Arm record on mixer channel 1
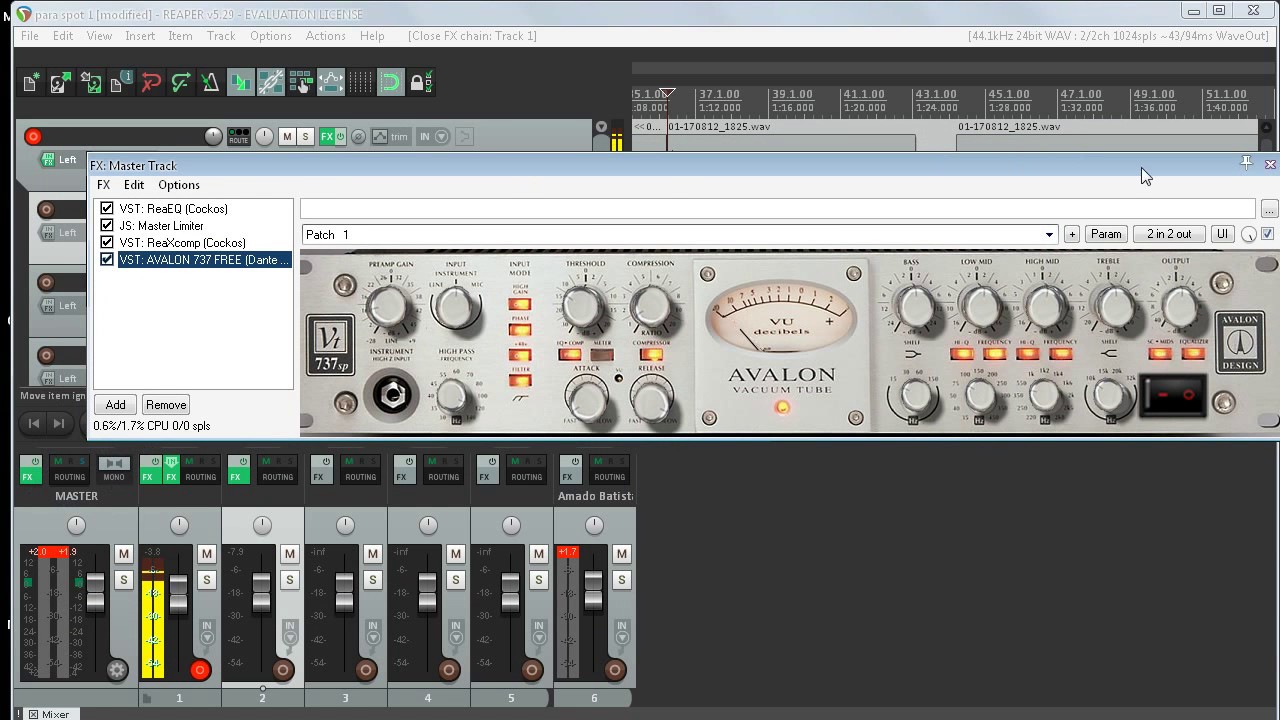This screenshot has height=720, width=1280. pos(199,670)
